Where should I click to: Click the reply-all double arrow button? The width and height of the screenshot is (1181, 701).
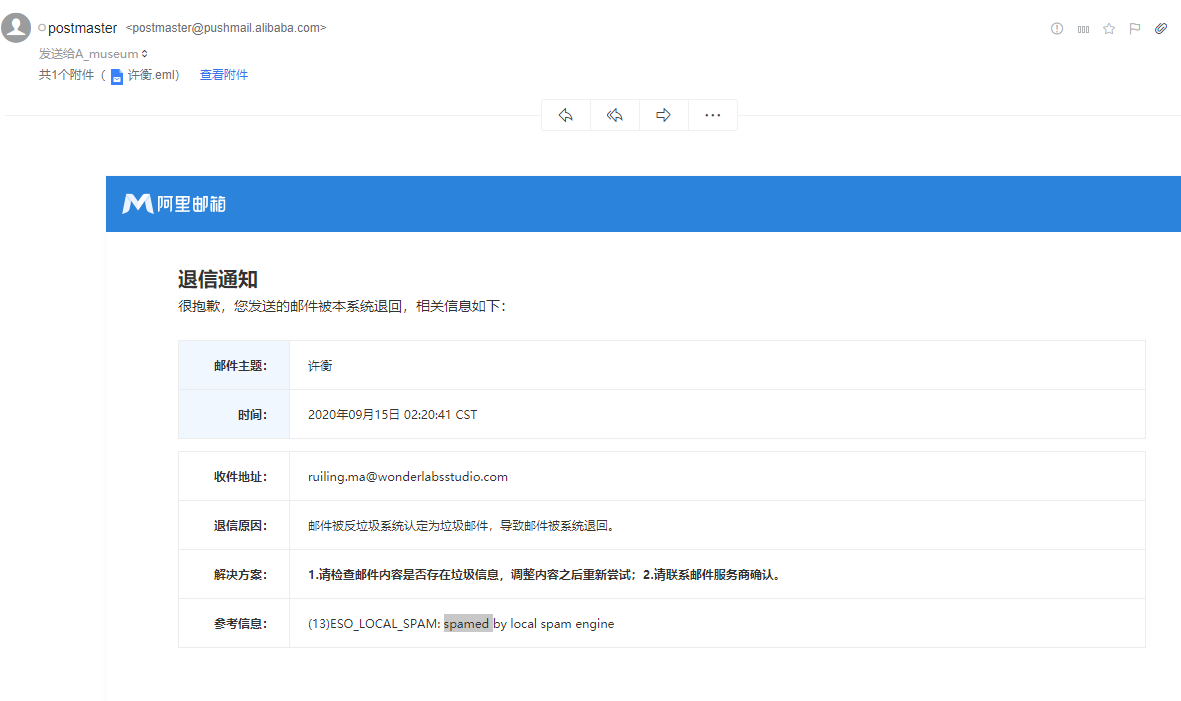pos(615,115)
